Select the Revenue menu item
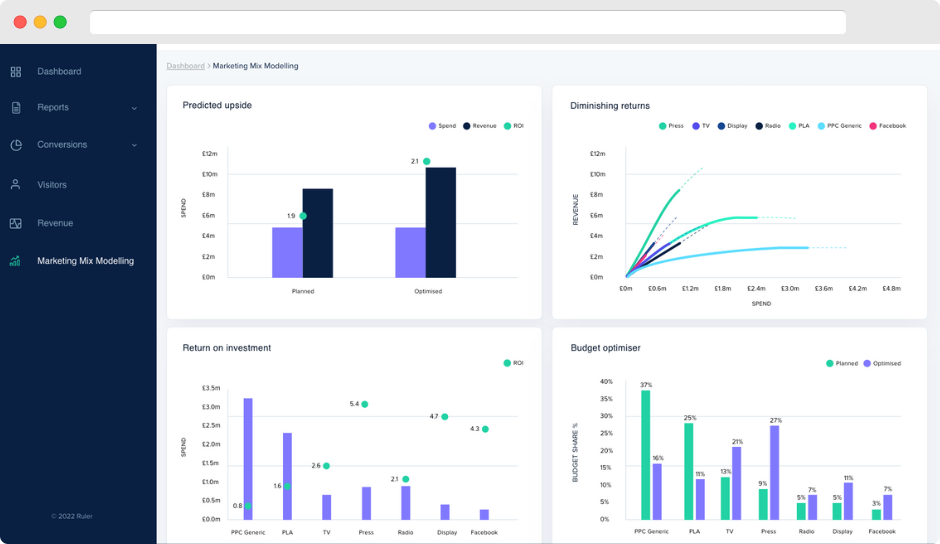 tap(55, 223)
